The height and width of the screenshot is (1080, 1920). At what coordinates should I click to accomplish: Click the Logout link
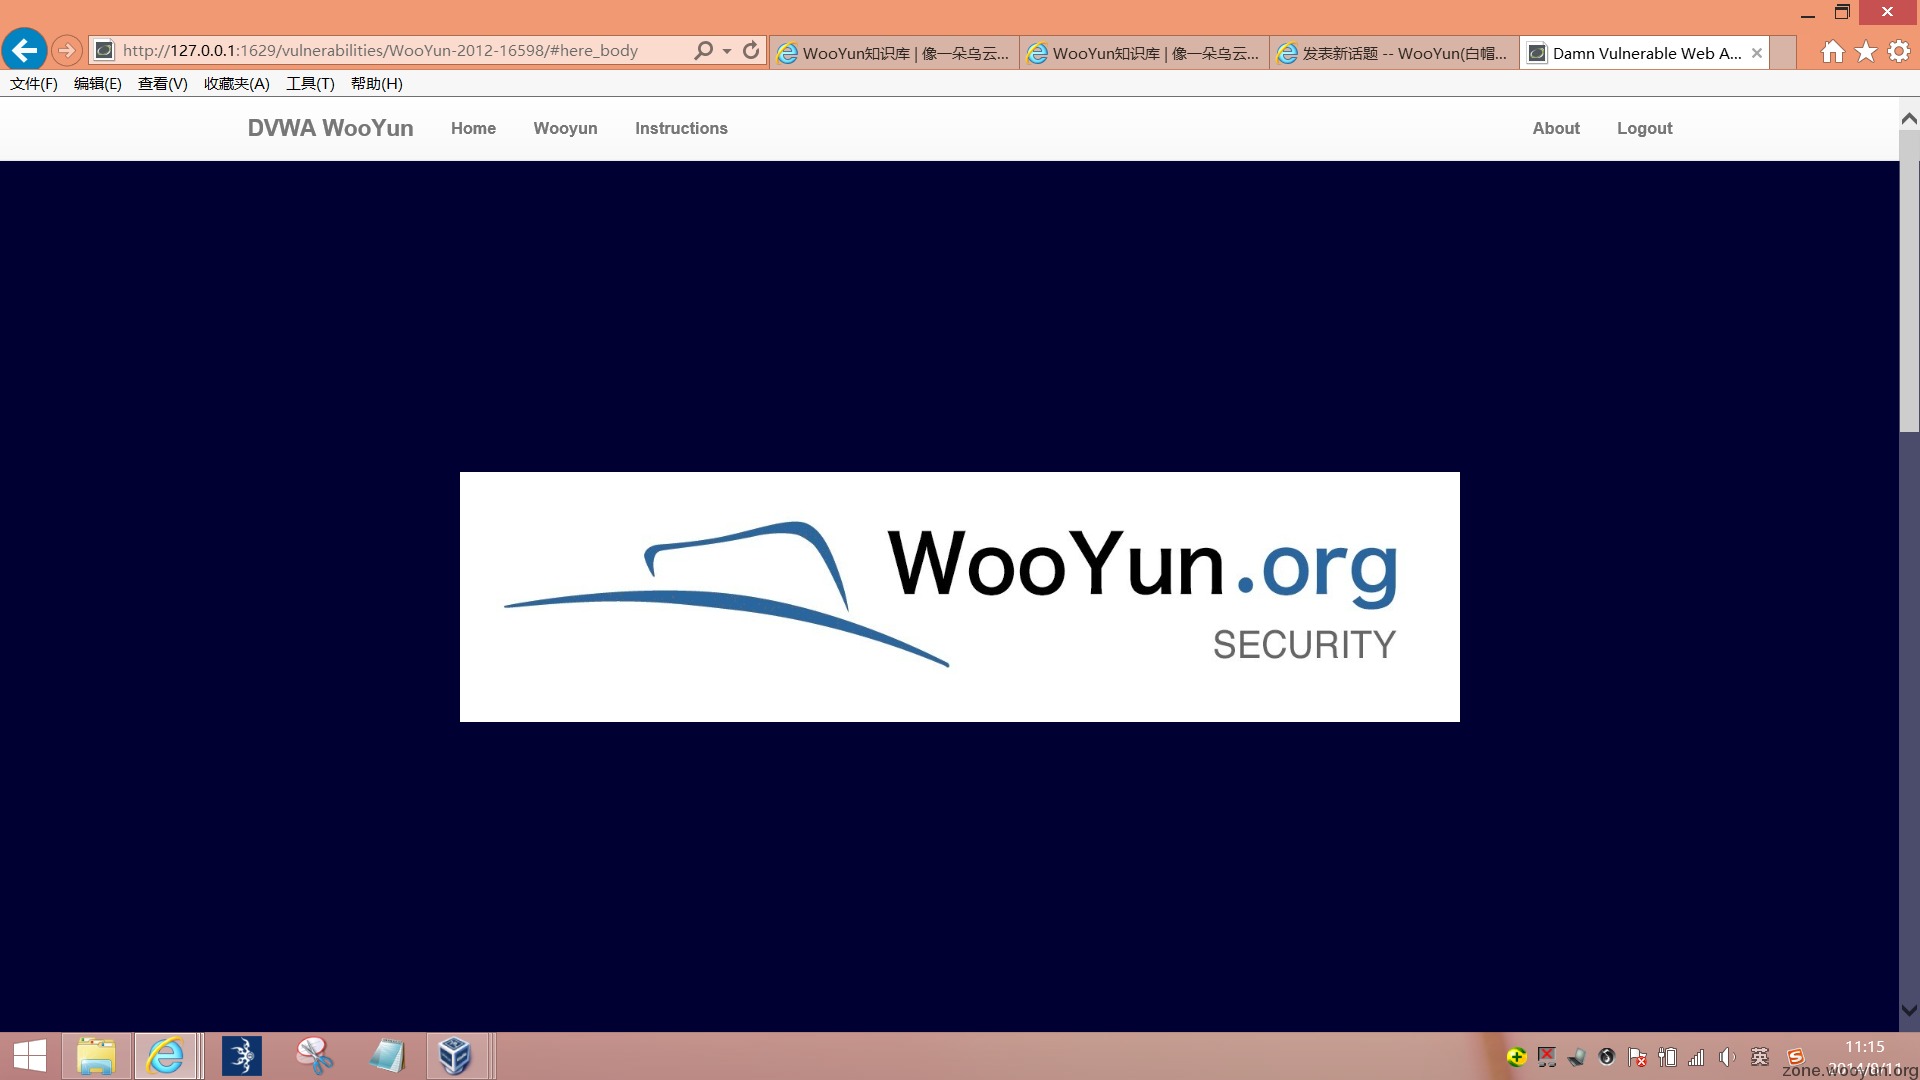point(1644,128)
